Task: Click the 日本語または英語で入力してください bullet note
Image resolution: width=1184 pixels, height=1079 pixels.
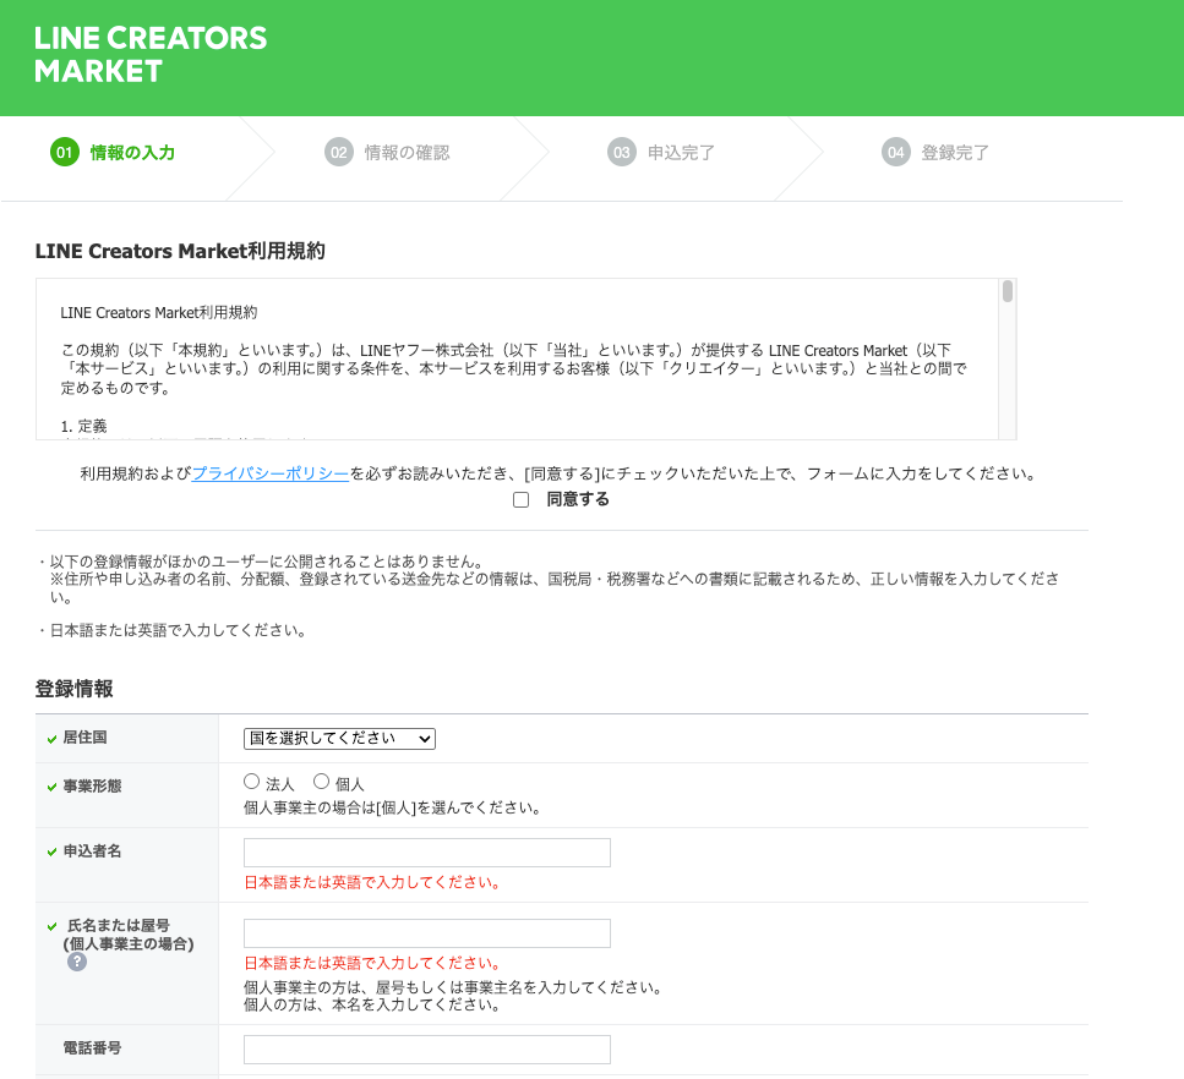Action: click(177, 630)
